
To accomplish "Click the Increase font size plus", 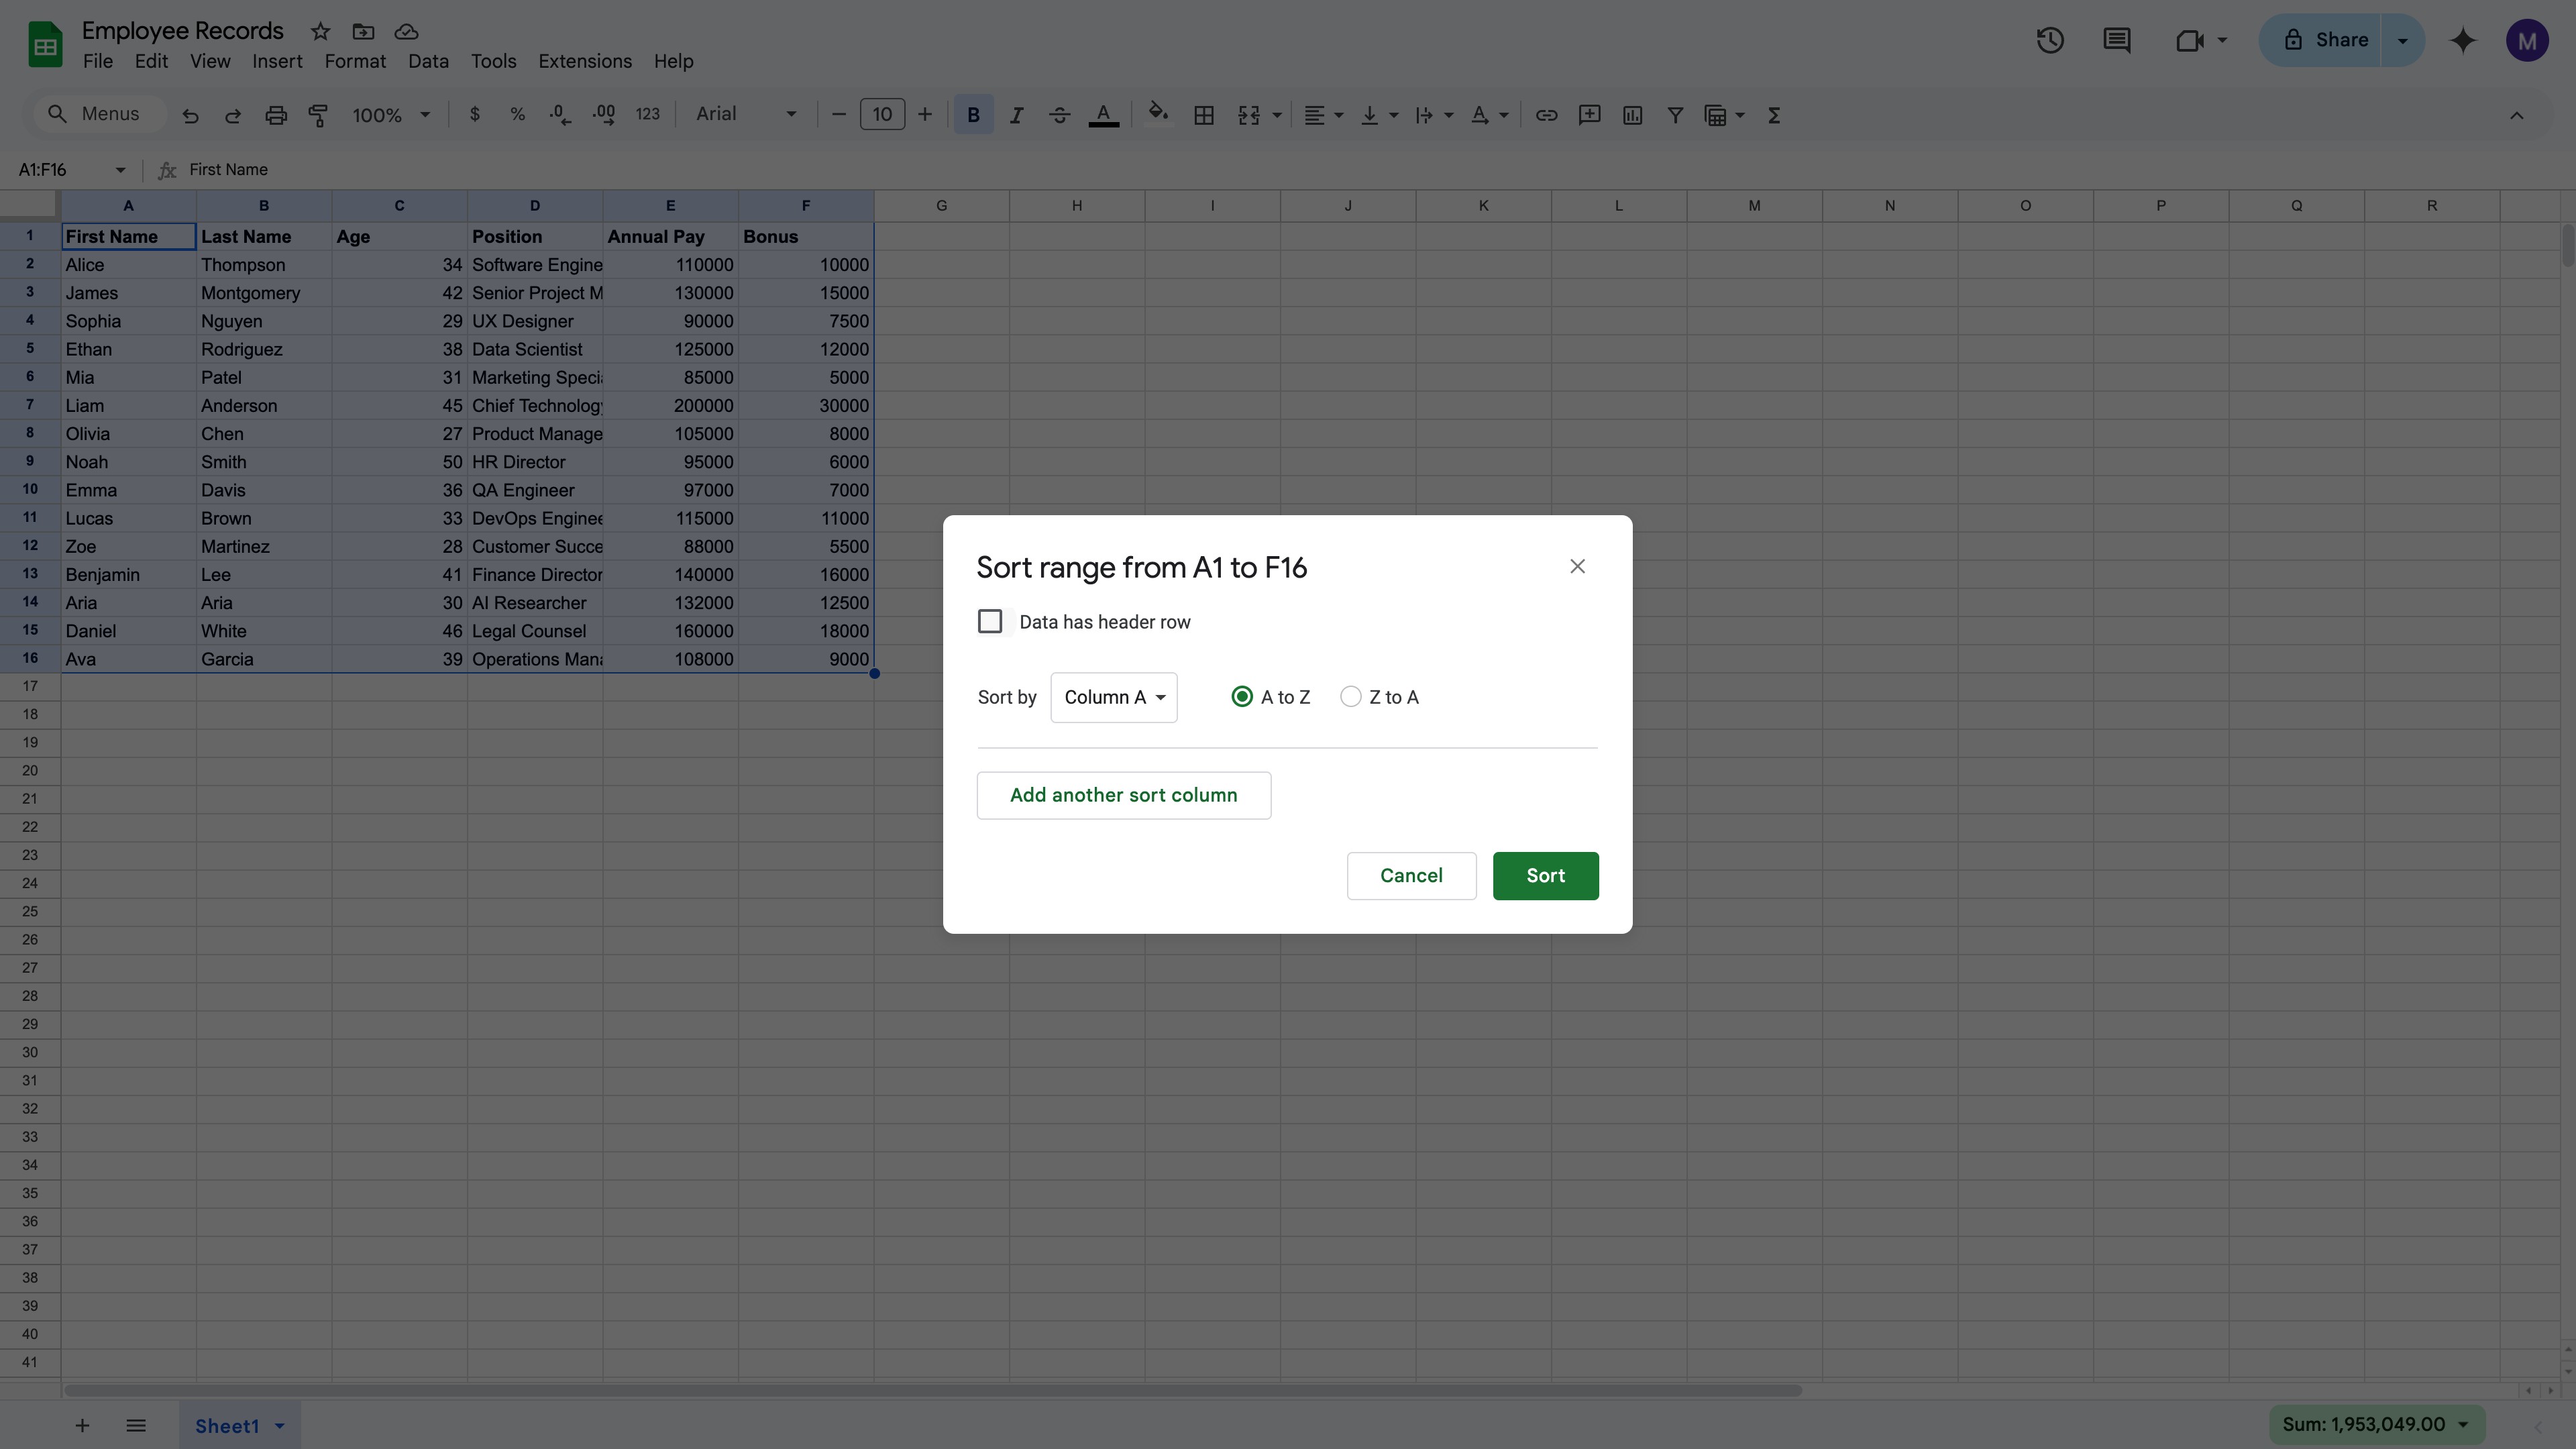I will click(925, 114).
